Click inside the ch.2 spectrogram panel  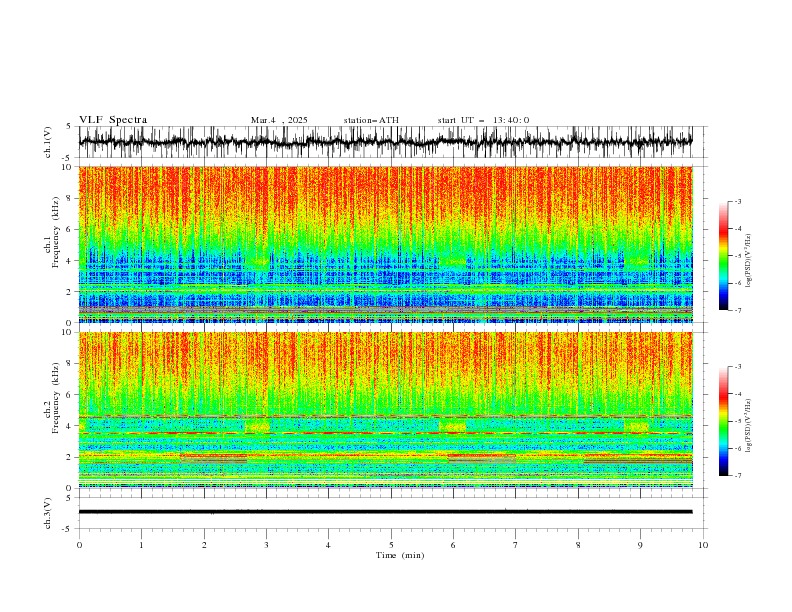click(385, 410)
